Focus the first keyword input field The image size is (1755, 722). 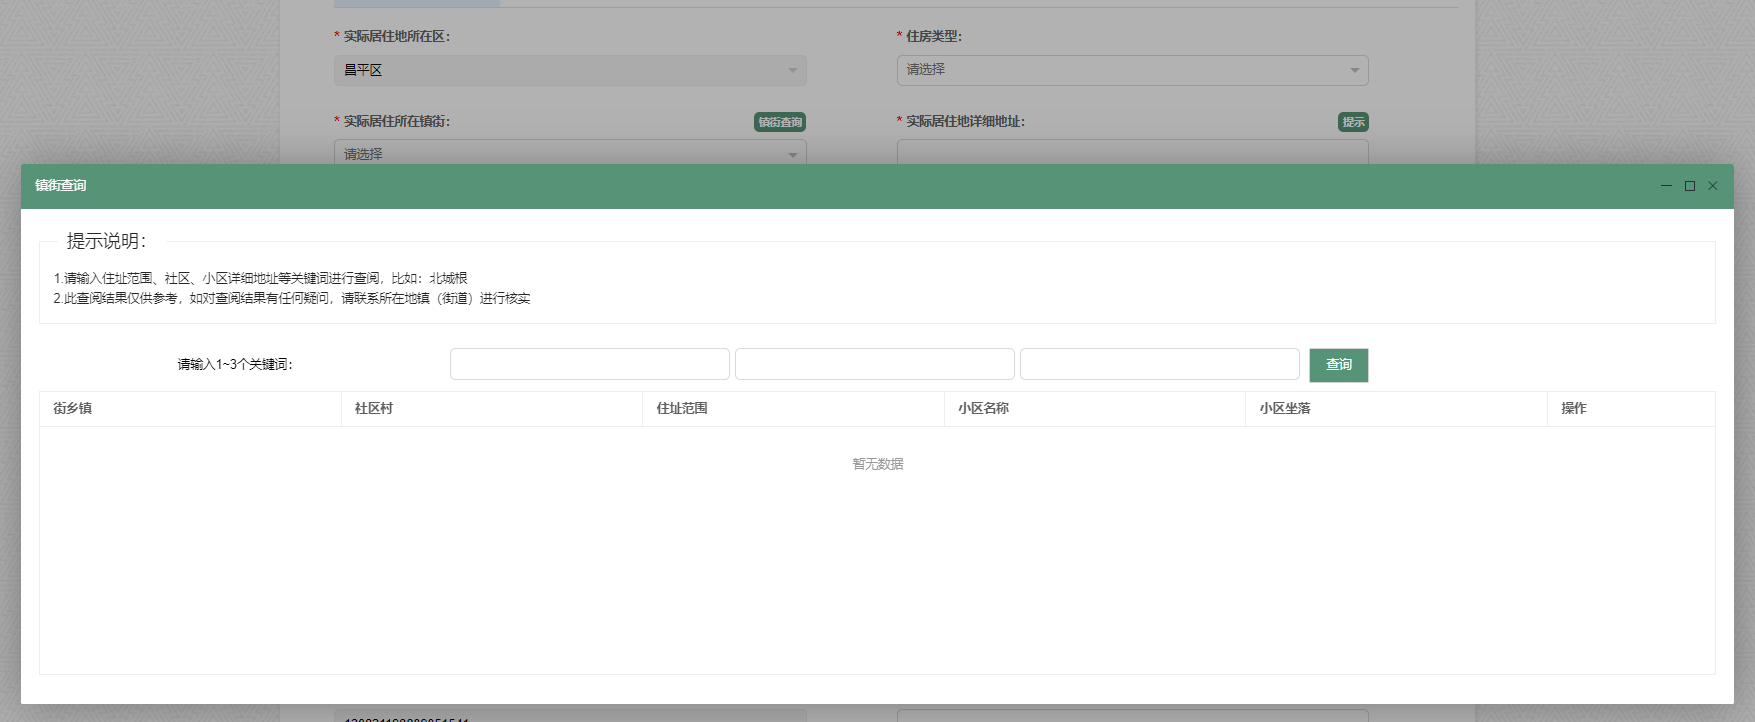pyautogui.click(x=590, y=364)
